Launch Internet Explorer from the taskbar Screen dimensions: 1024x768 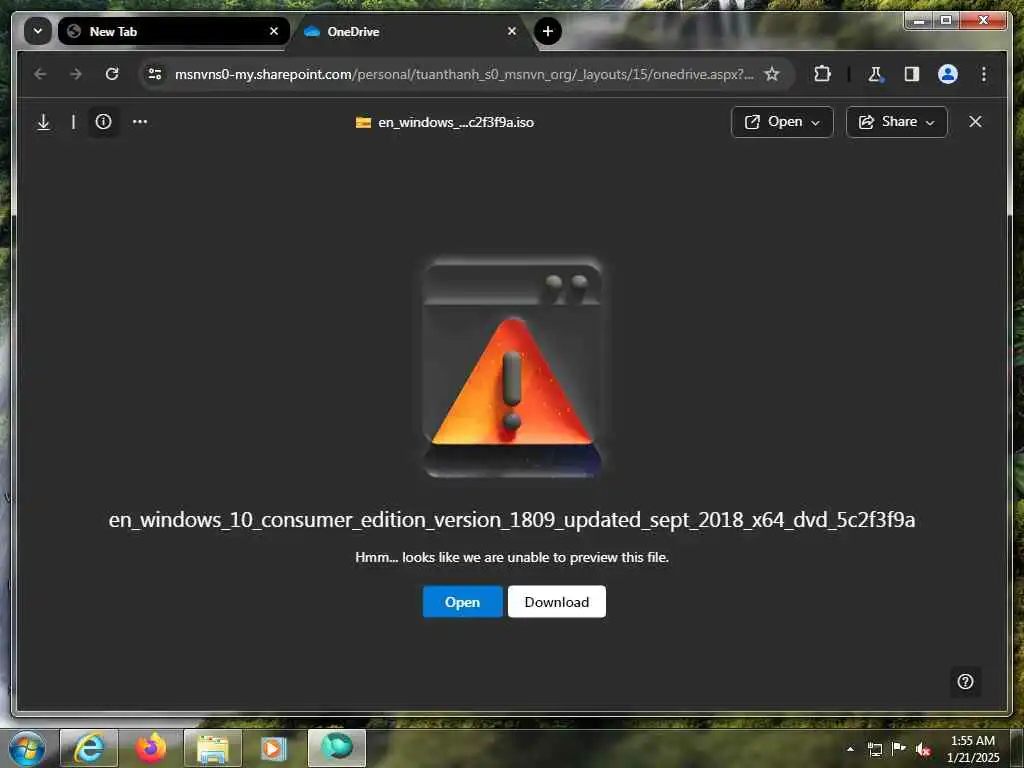point(89,748)
